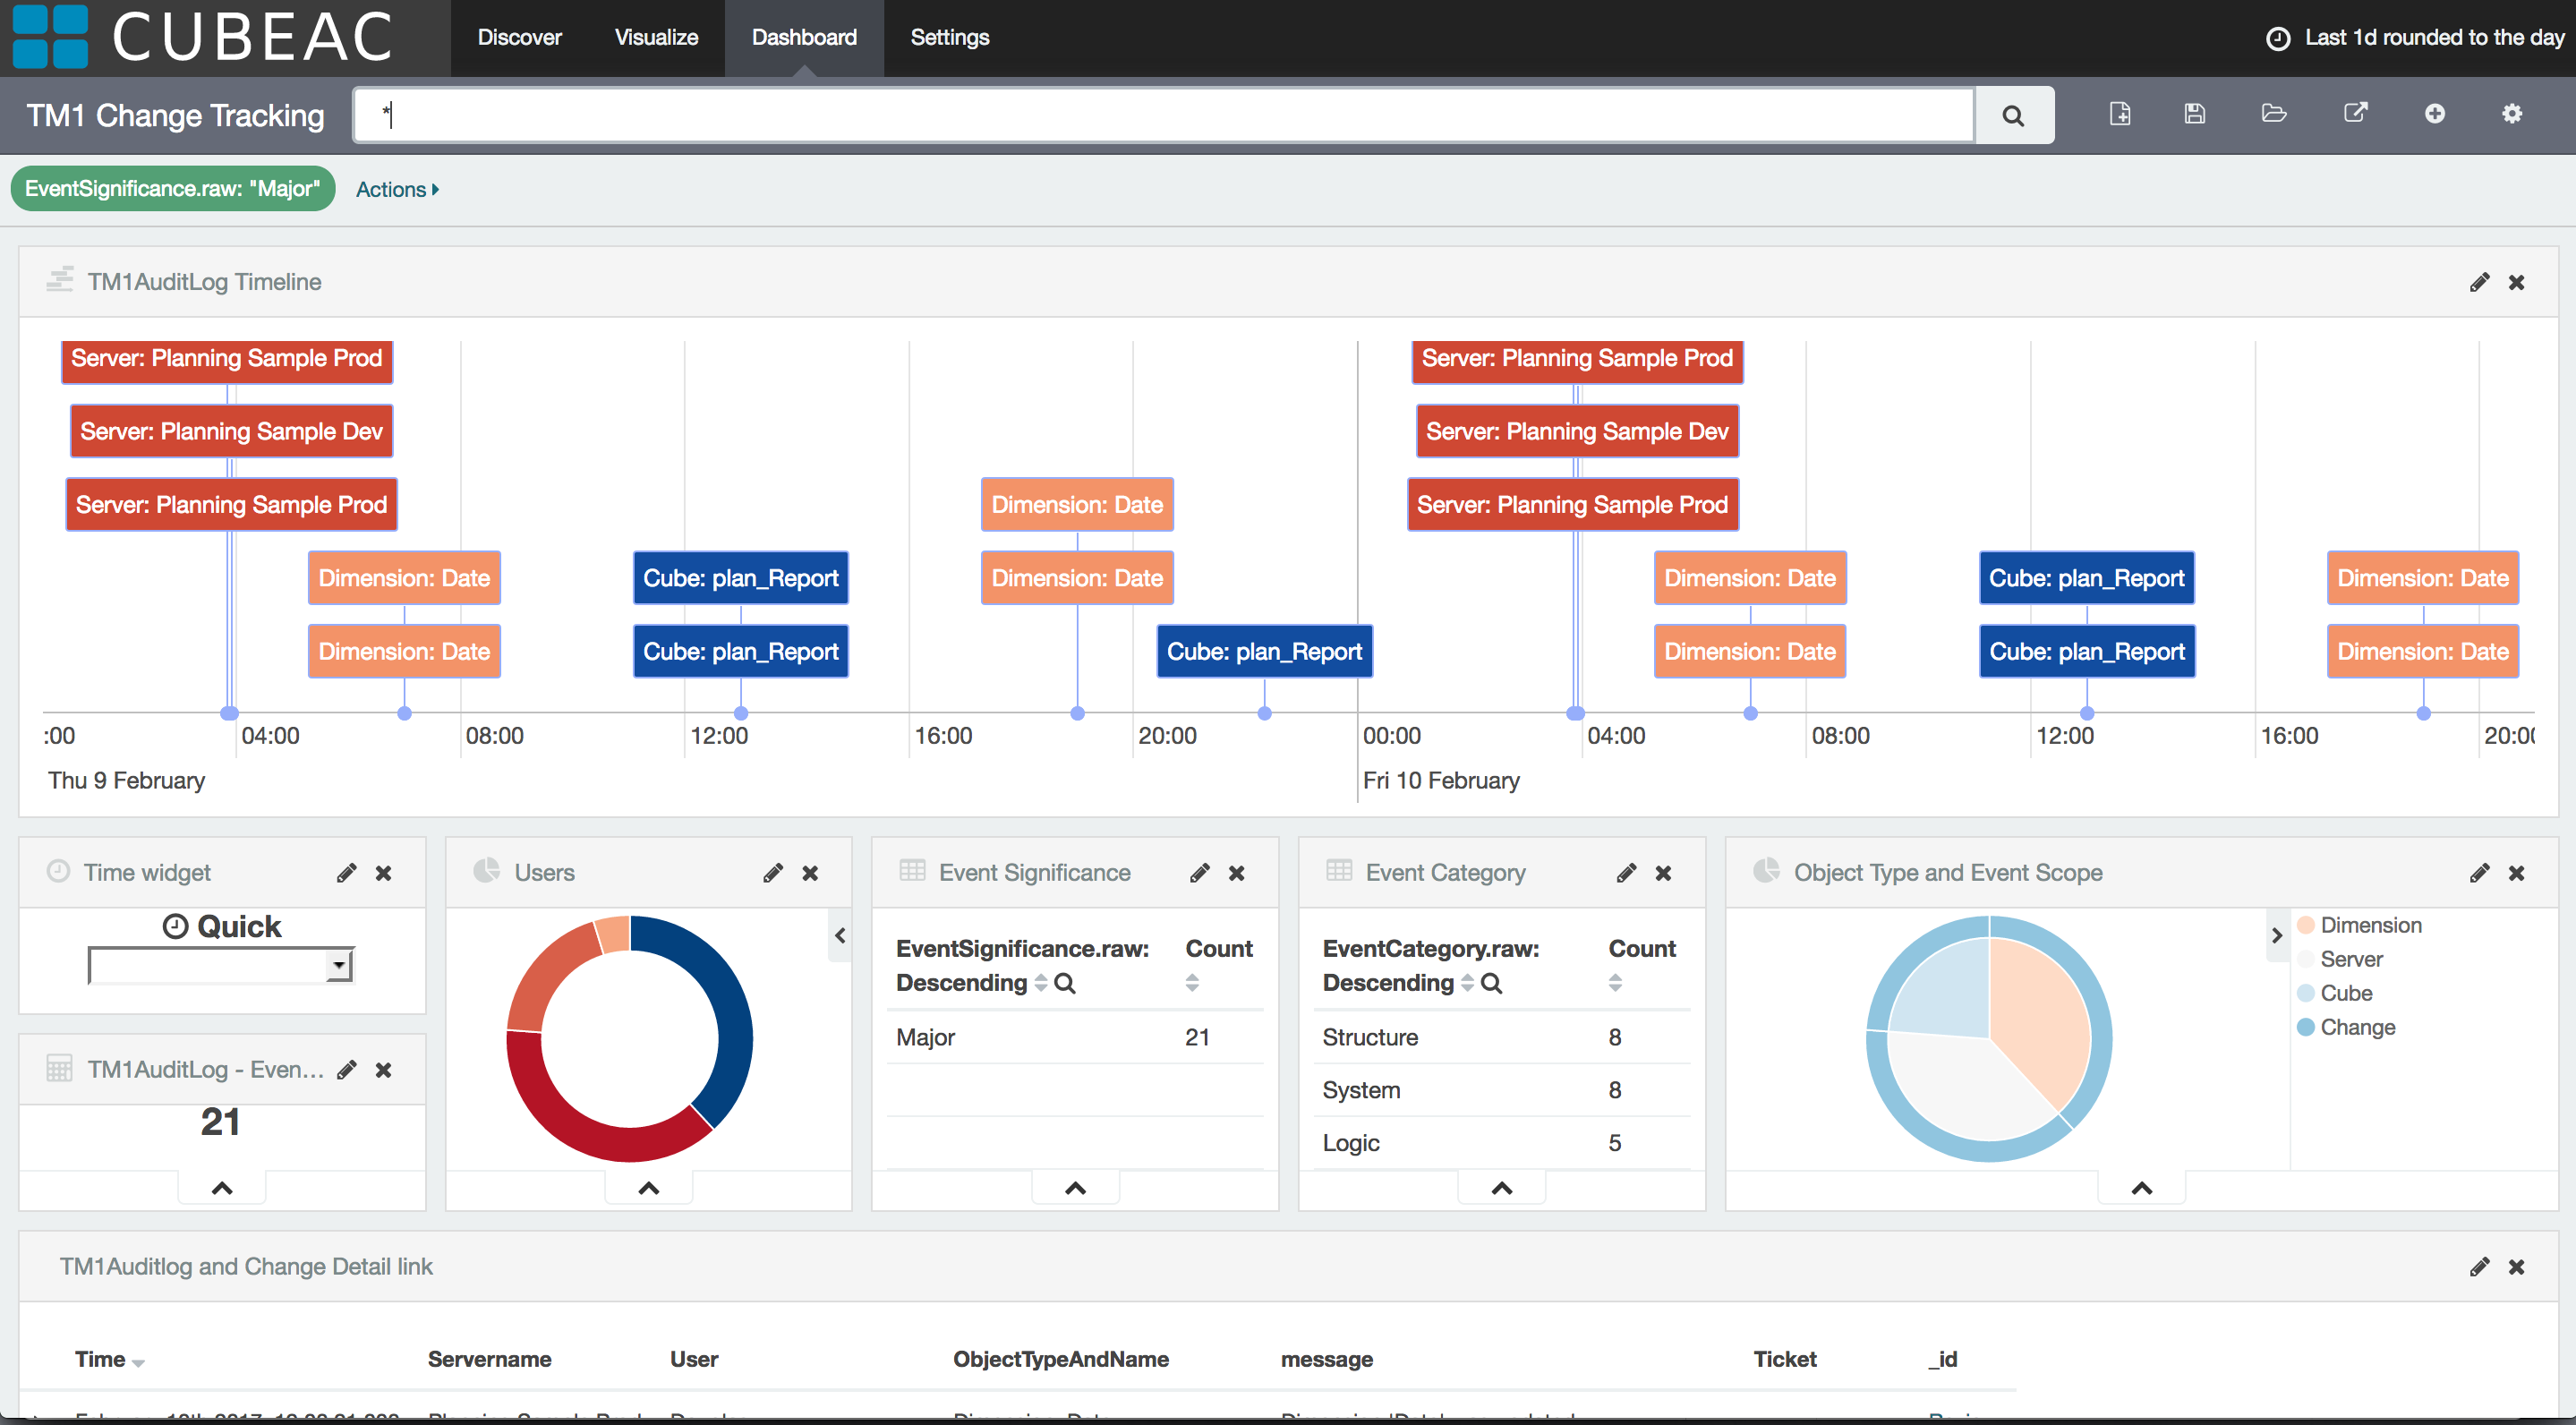Image resolution: width=2576 pixels, height=1425 pixels.
Task: Click the Structure row in Event Category
Action: click(x=1500, y=1037)
